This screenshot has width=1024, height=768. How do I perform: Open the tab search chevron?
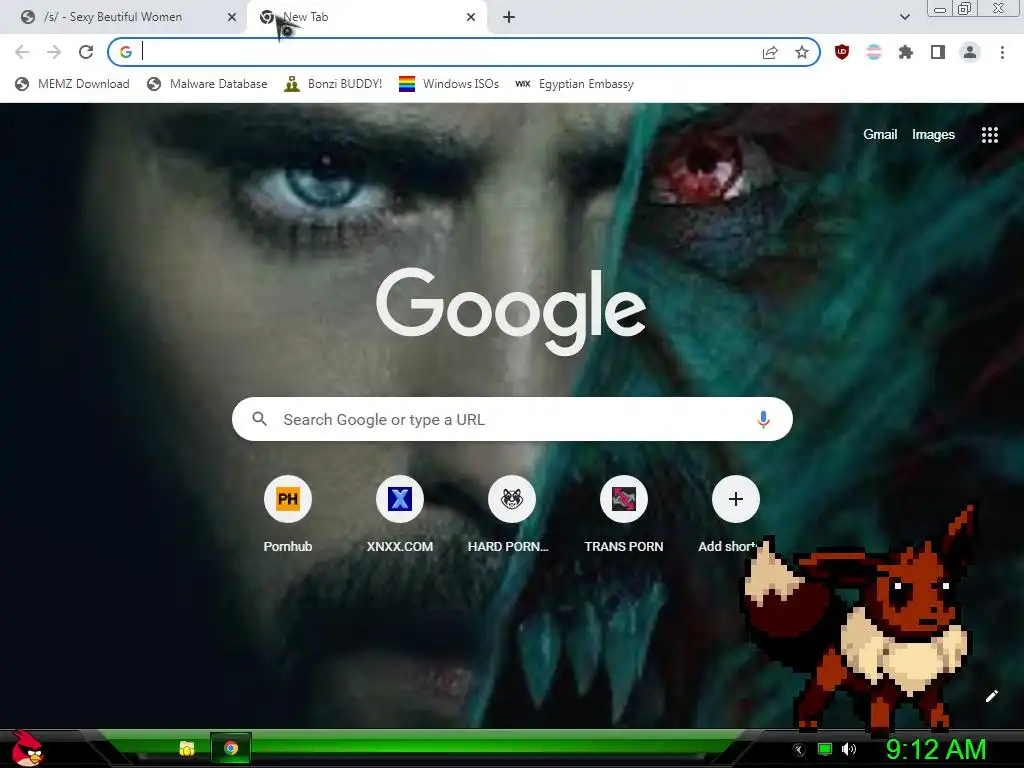click(x=904, y=17)
